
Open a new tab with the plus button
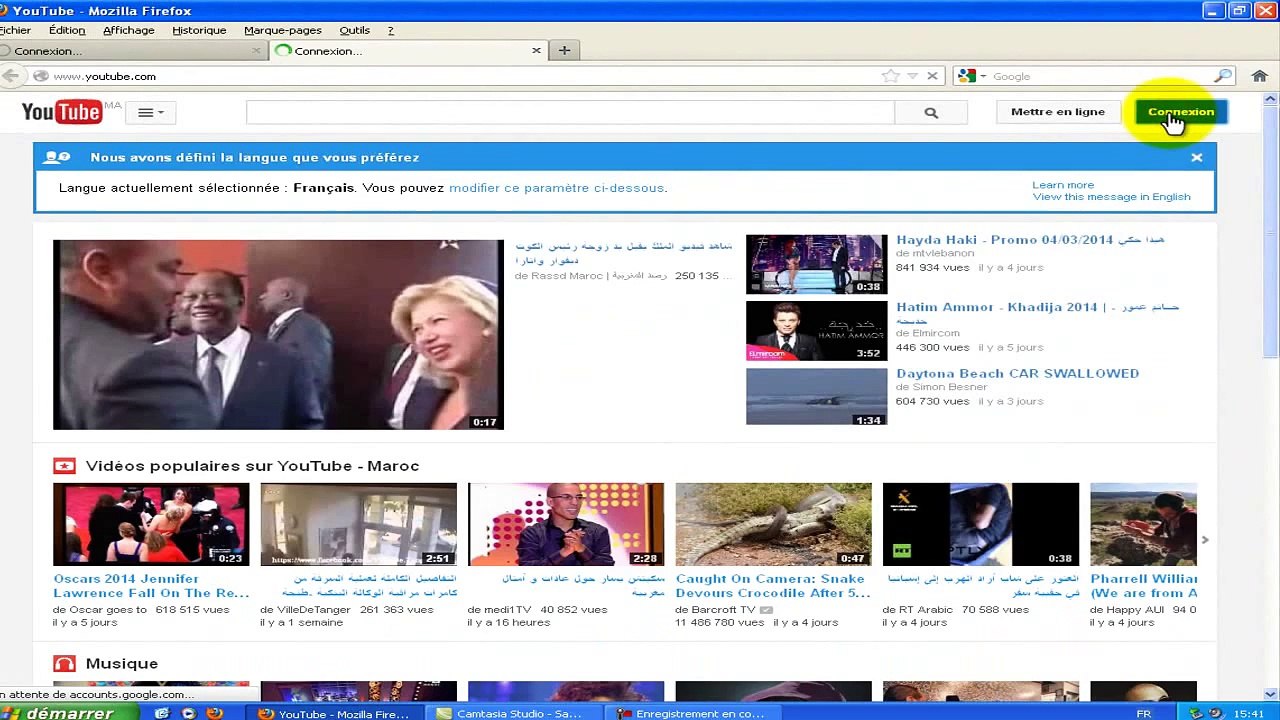564,50
